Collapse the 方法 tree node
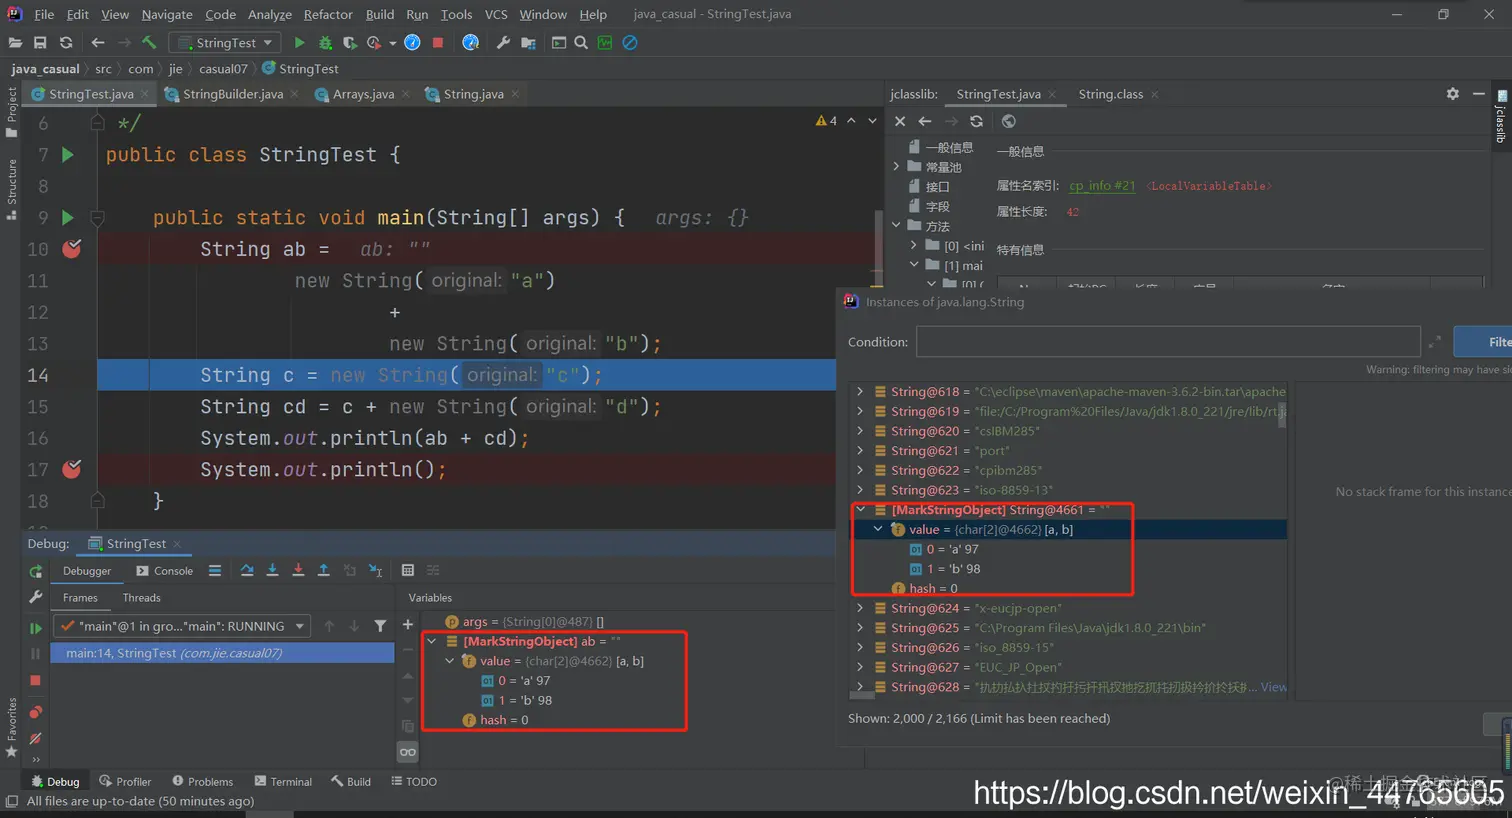The height and width of the screenshot is (818, 1512). click(896, 226)
